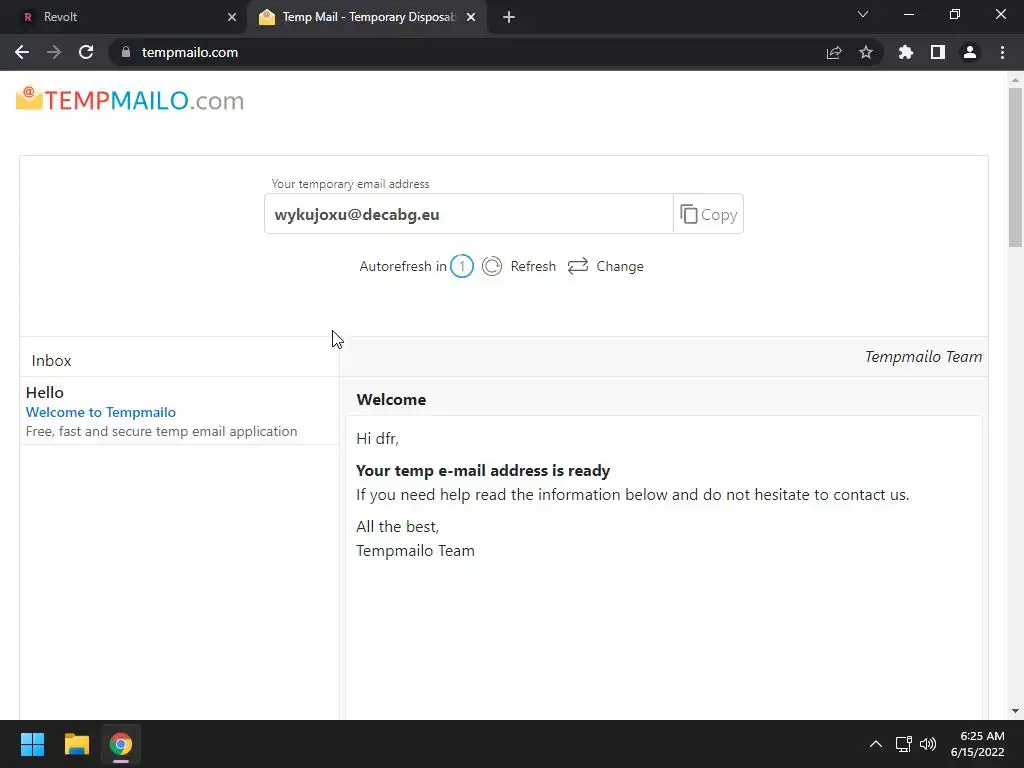The height and width of the screenshot is (768, 1024).
Task: Click 'Your temp e-mail address is ready' text
Action: 483,471
